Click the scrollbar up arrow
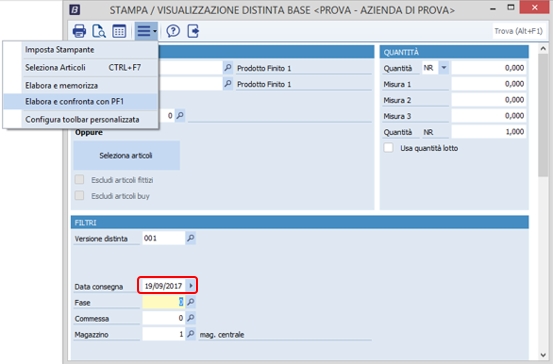 pos(543,49)
